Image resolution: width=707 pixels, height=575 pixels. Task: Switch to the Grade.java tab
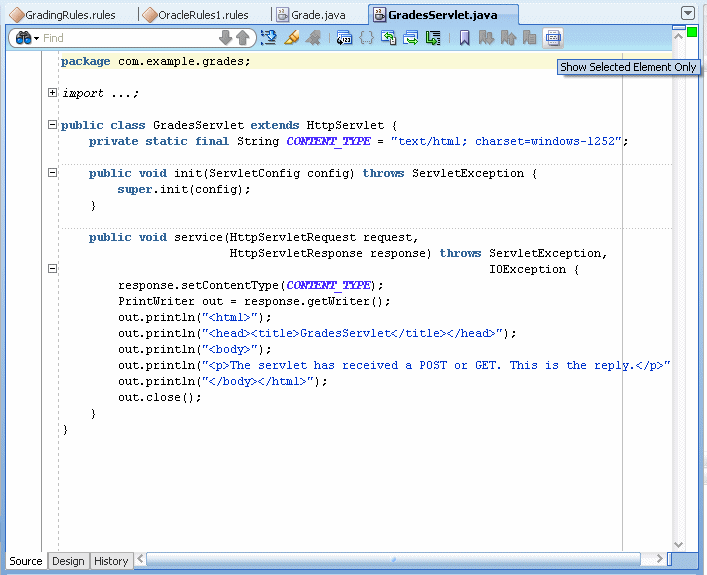pyautogui.click(x=317, y=15)
